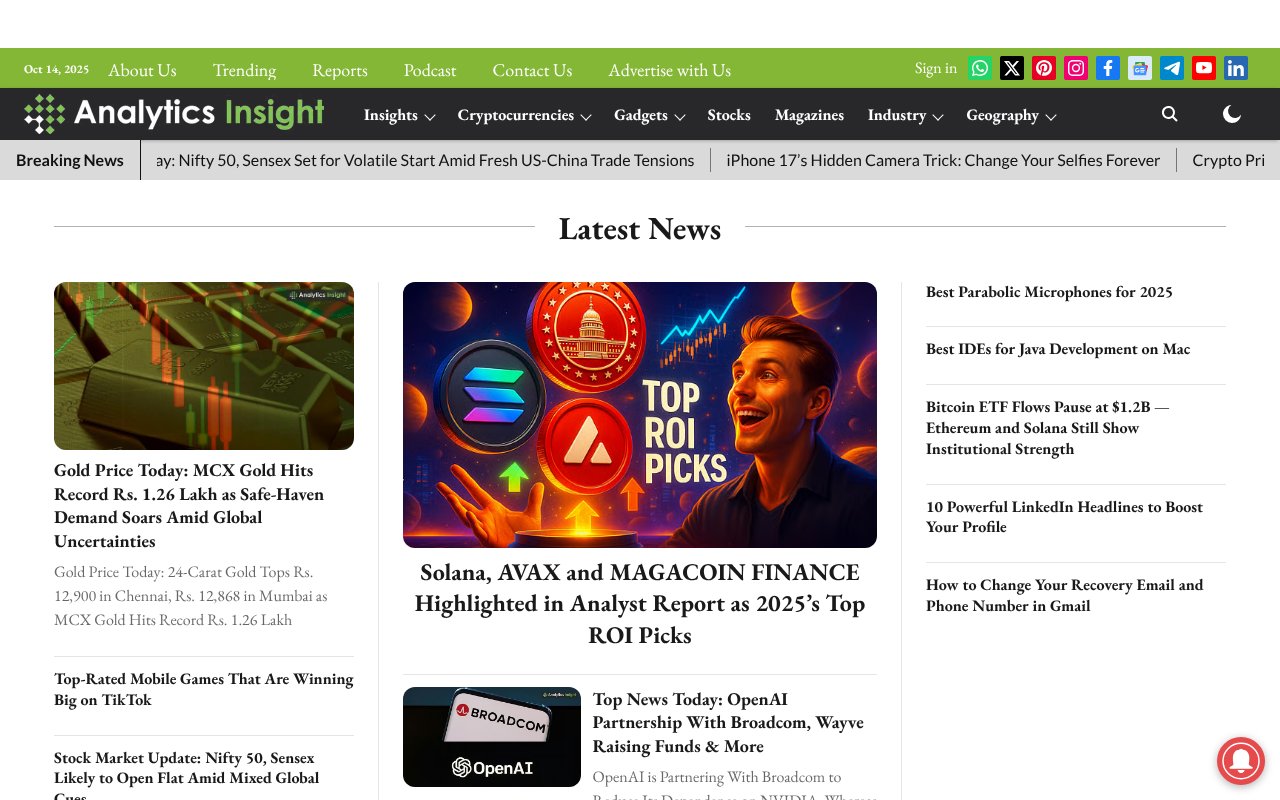Visit the Pinterest page icon
Screen dimensions: 1280x800
(1044, 68)
